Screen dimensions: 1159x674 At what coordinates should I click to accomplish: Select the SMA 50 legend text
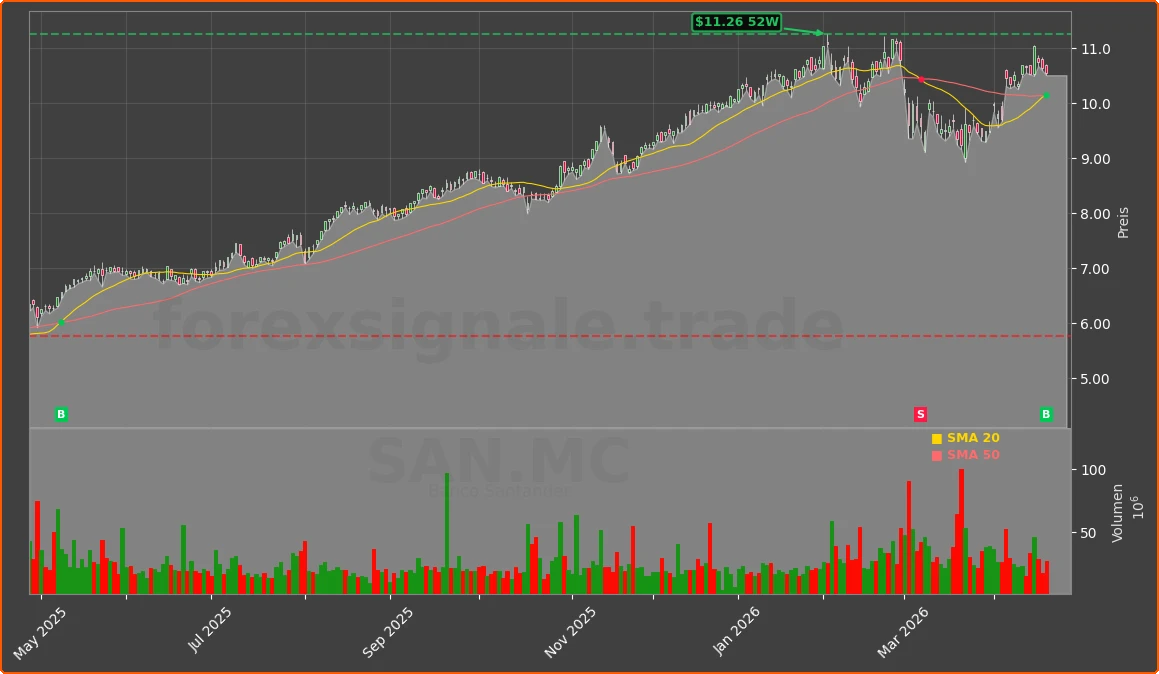pos(973,455)
